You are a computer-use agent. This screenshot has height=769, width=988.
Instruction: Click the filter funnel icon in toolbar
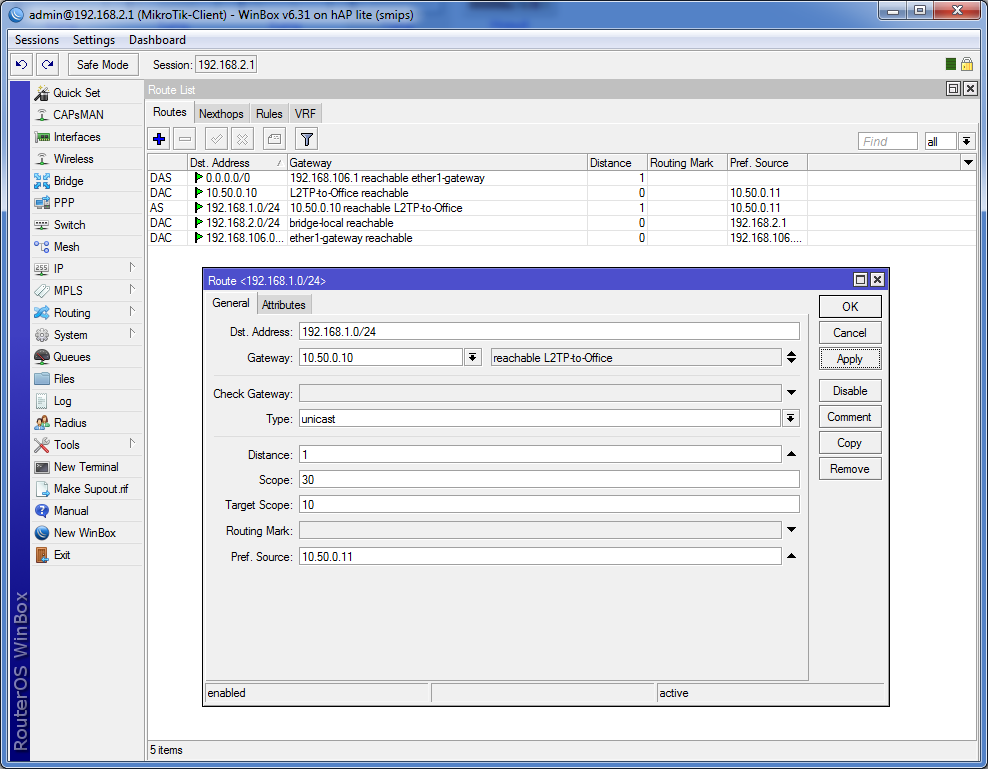click(x=307, y=139)
